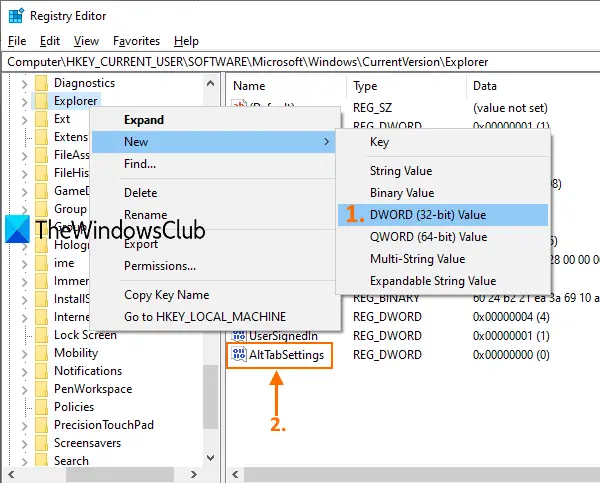This screenshot has width=600, height=483.
Task: Click the tree pane scroll down arrow
Action: (x=210, y=458)
